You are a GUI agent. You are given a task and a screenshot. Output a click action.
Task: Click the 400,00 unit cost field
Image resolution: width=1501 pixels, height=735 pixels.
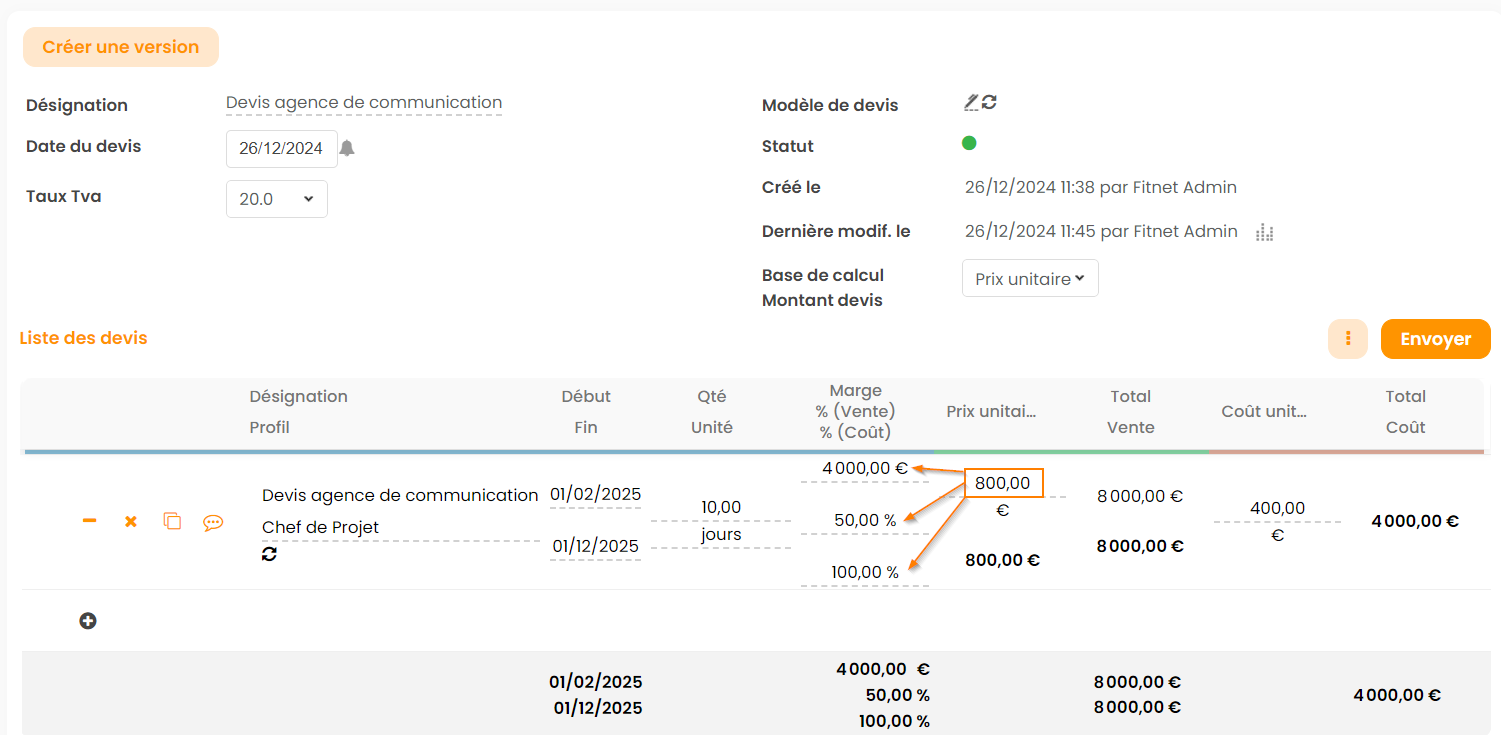coord(1277,508)
